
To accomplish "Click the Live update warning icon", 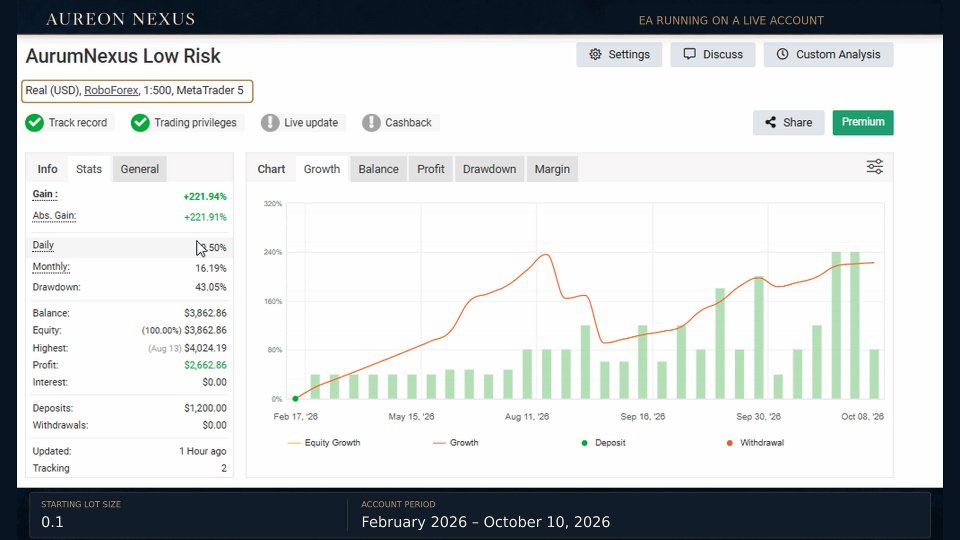I will (270, 122).
